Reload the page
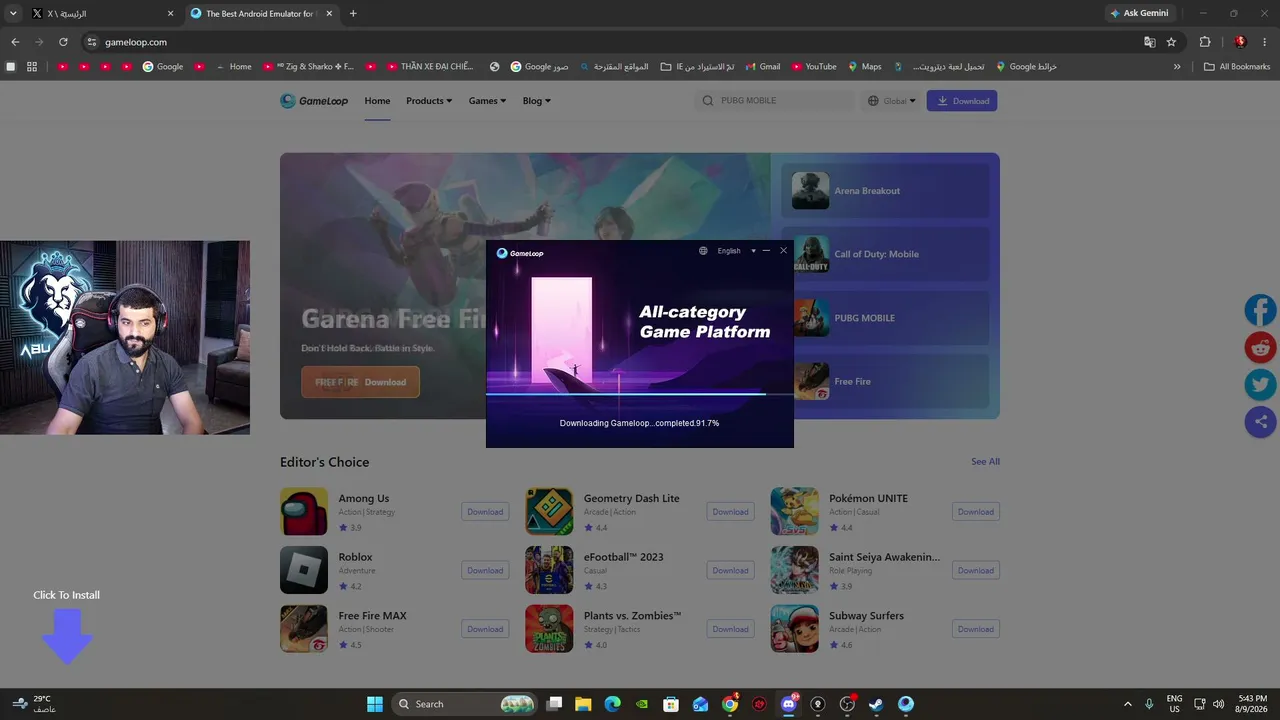 (63, 42)
